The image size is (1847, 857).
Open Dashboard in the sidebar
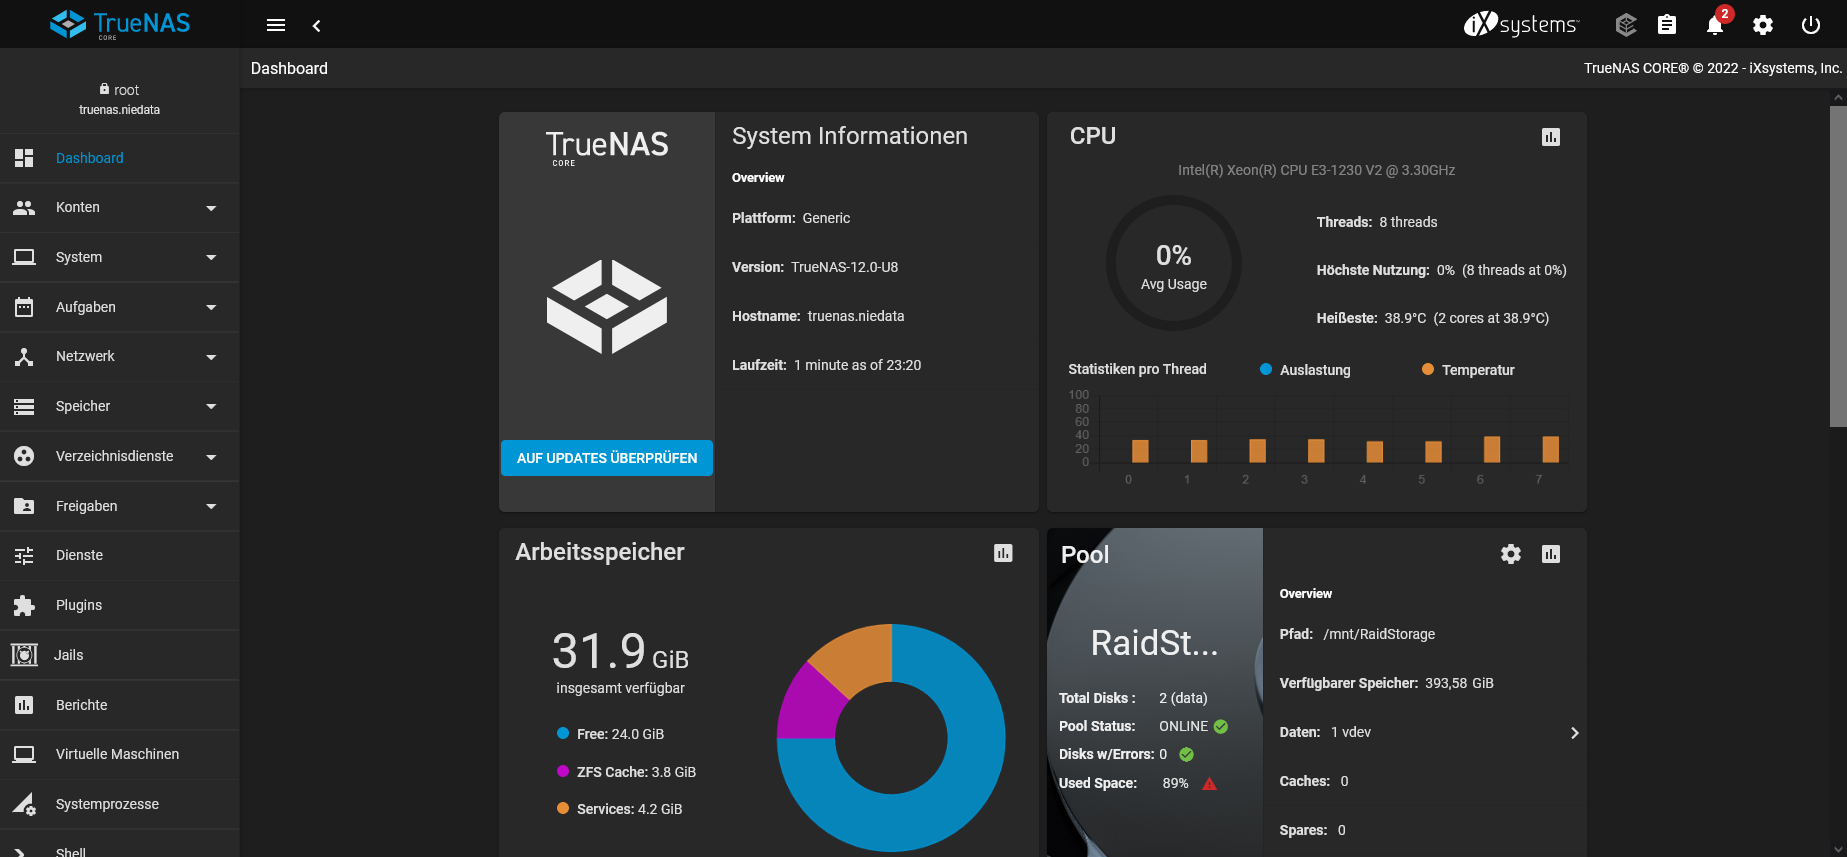point(120,158)
